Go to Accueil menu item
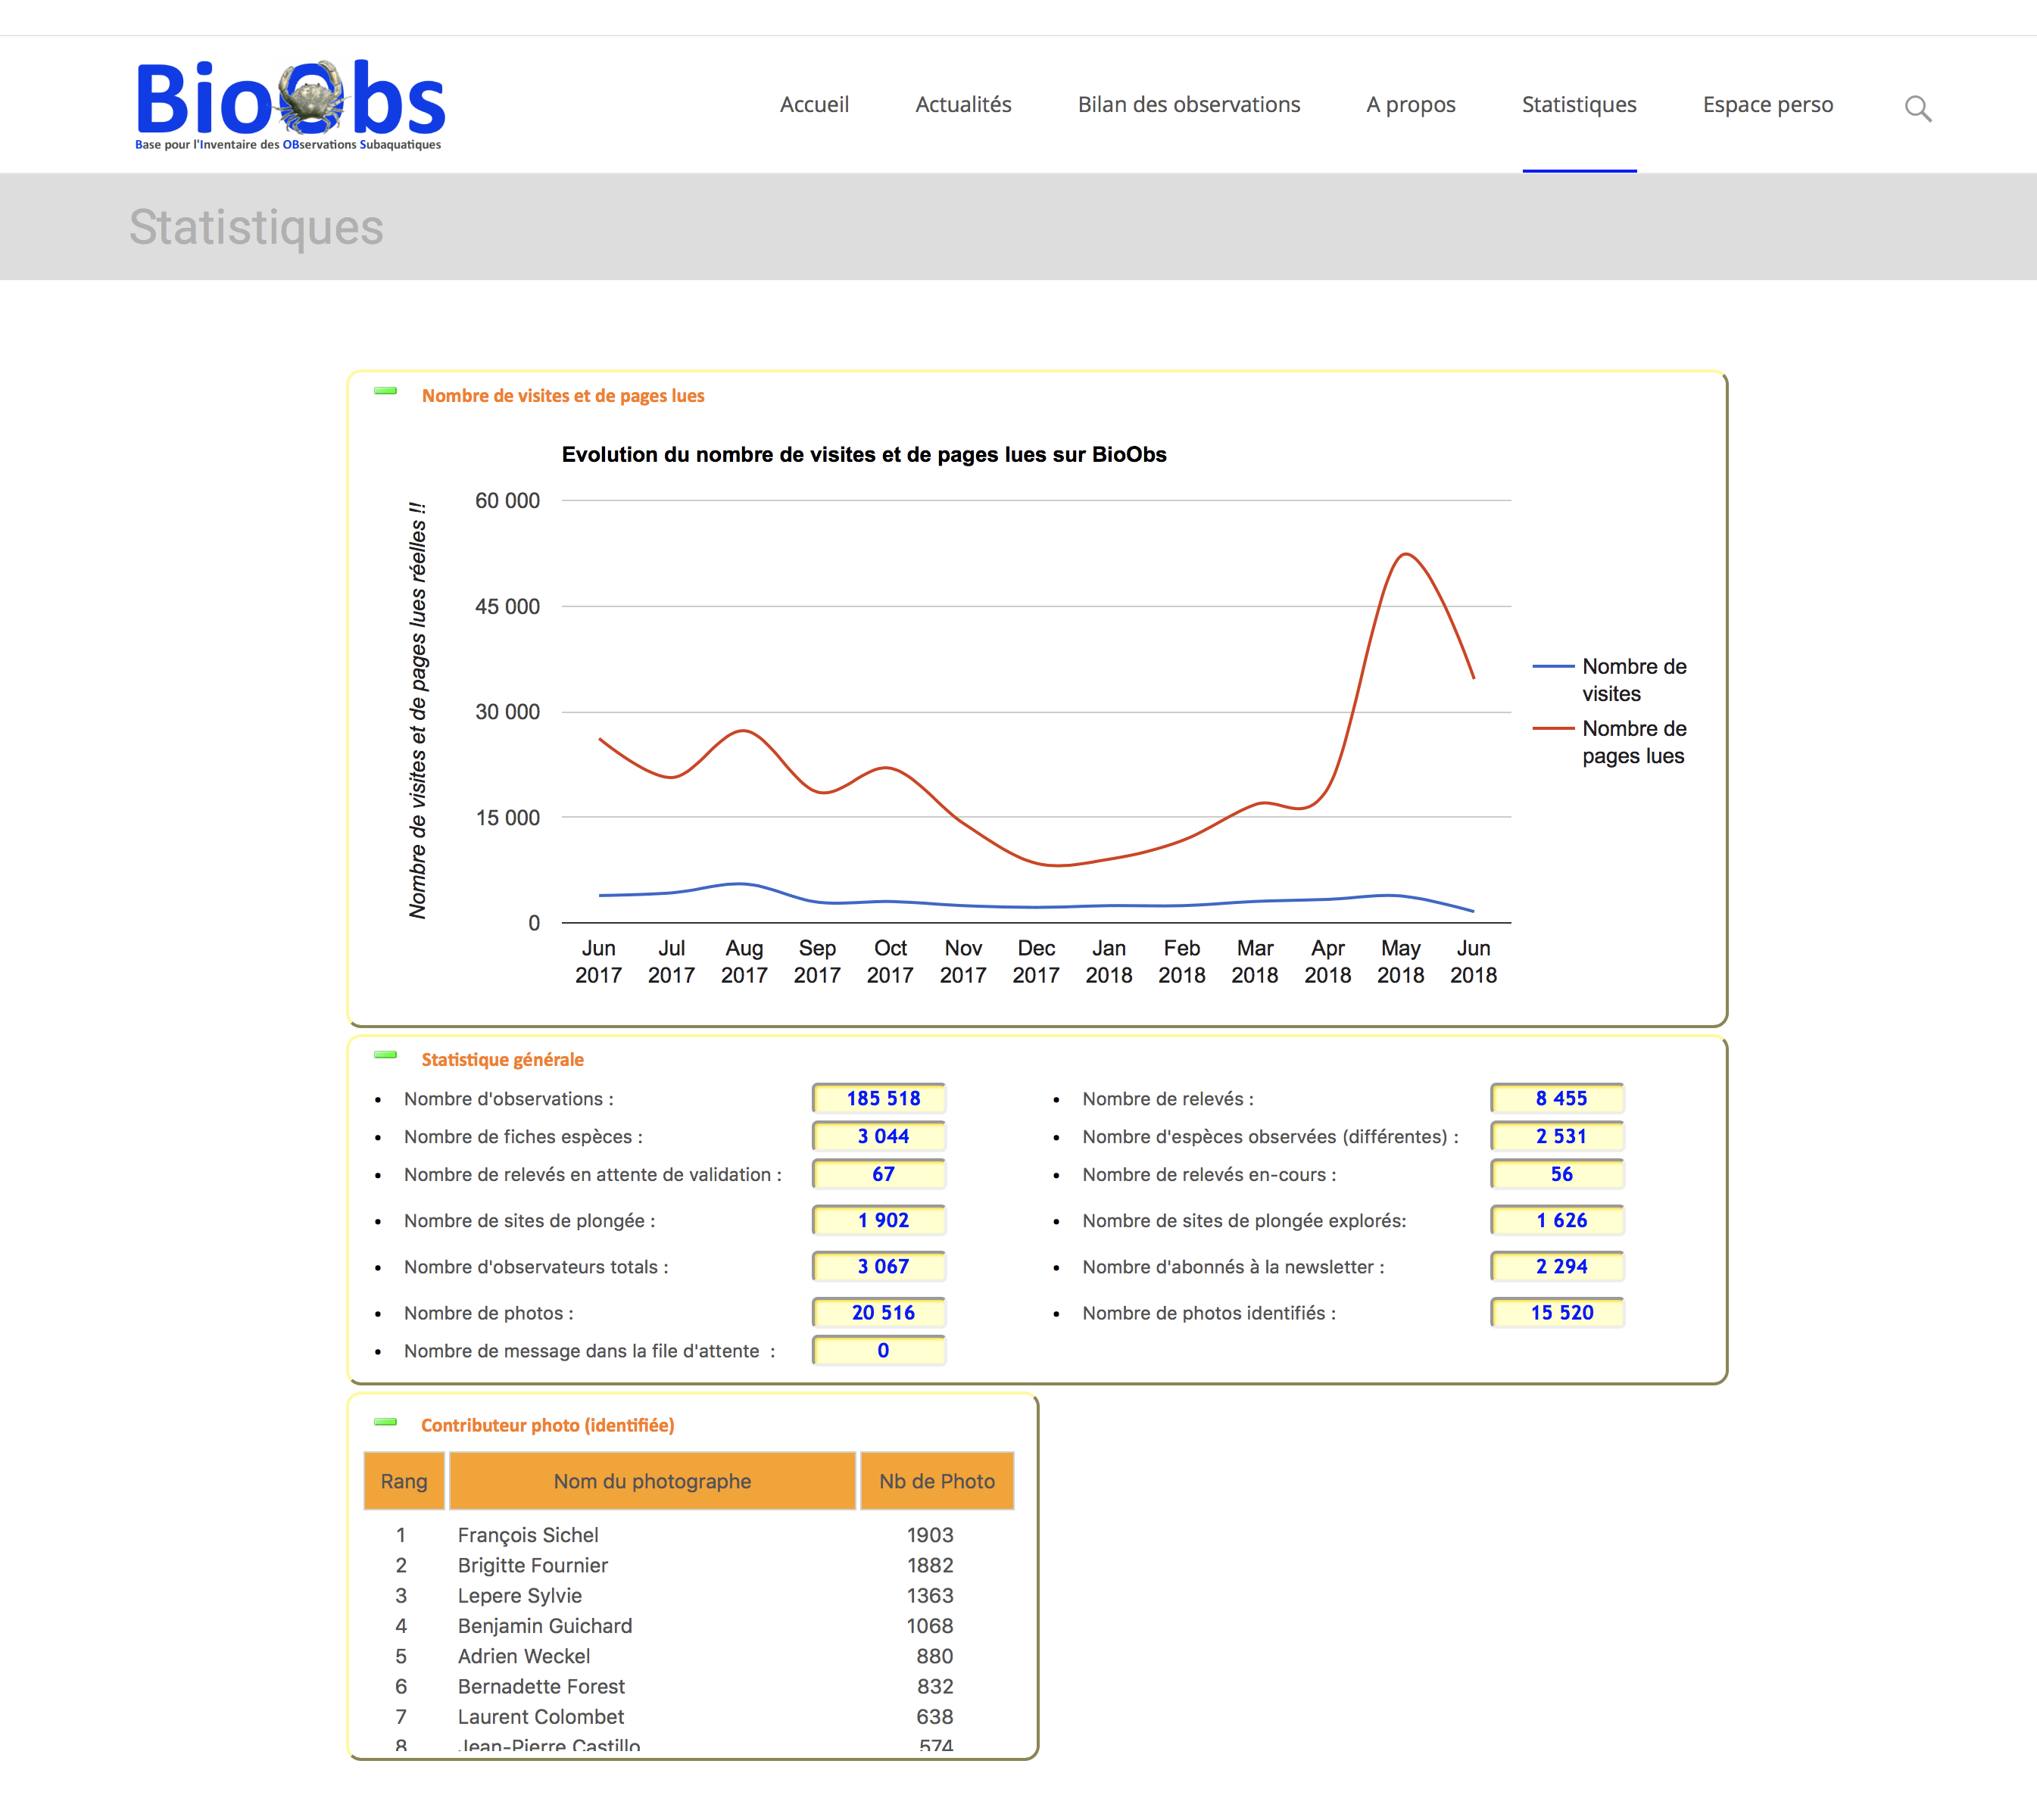Viewport: 2037px width, 1820px height. [x=814, y=105]
